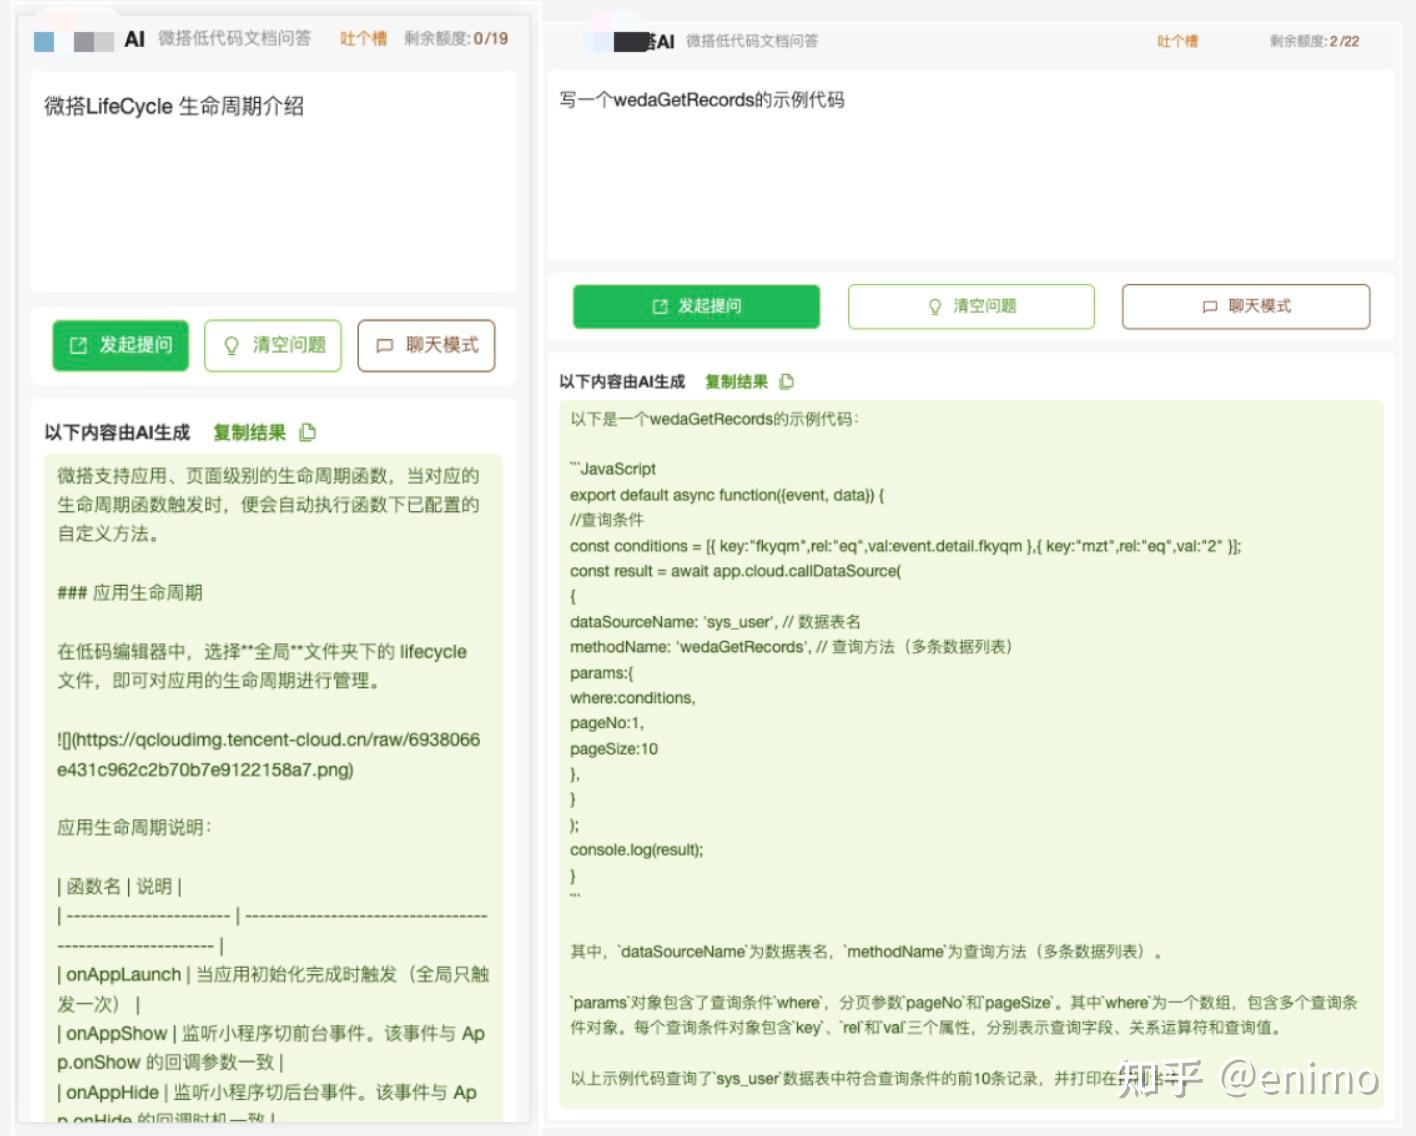Image resolution: width=1416 pixels, height=1136 pixels.
Task: Click 'where:conditions,' code line
Action: [x=633, y=698]
